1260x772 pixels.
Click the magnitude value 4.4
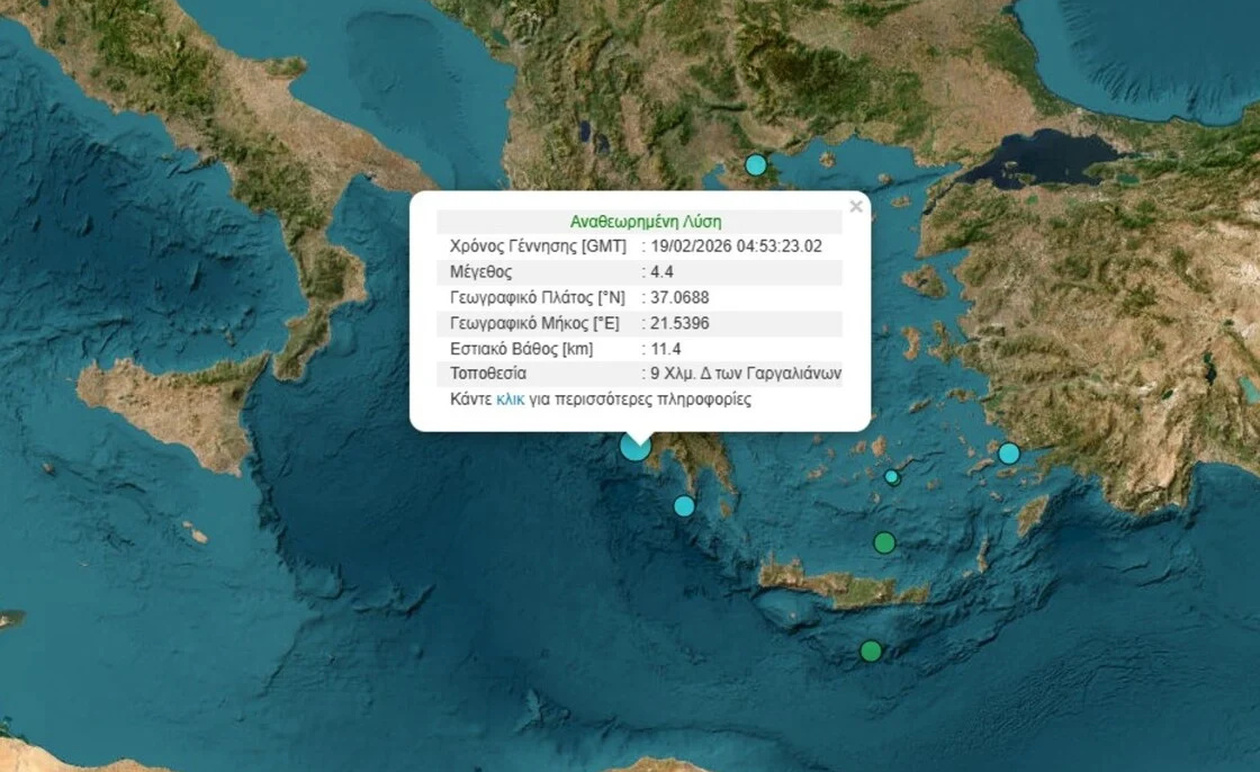[x=662, y=272]
